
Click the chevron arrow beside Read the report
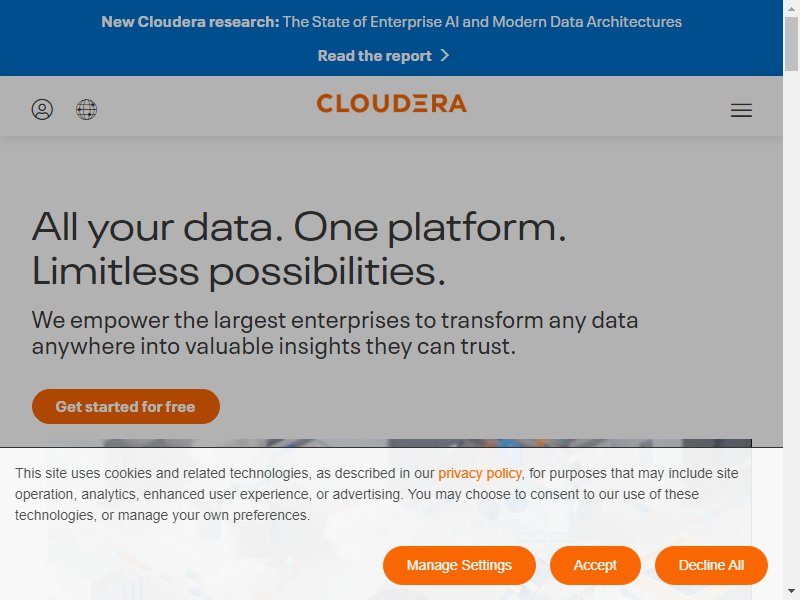click(x=445, y=55)
